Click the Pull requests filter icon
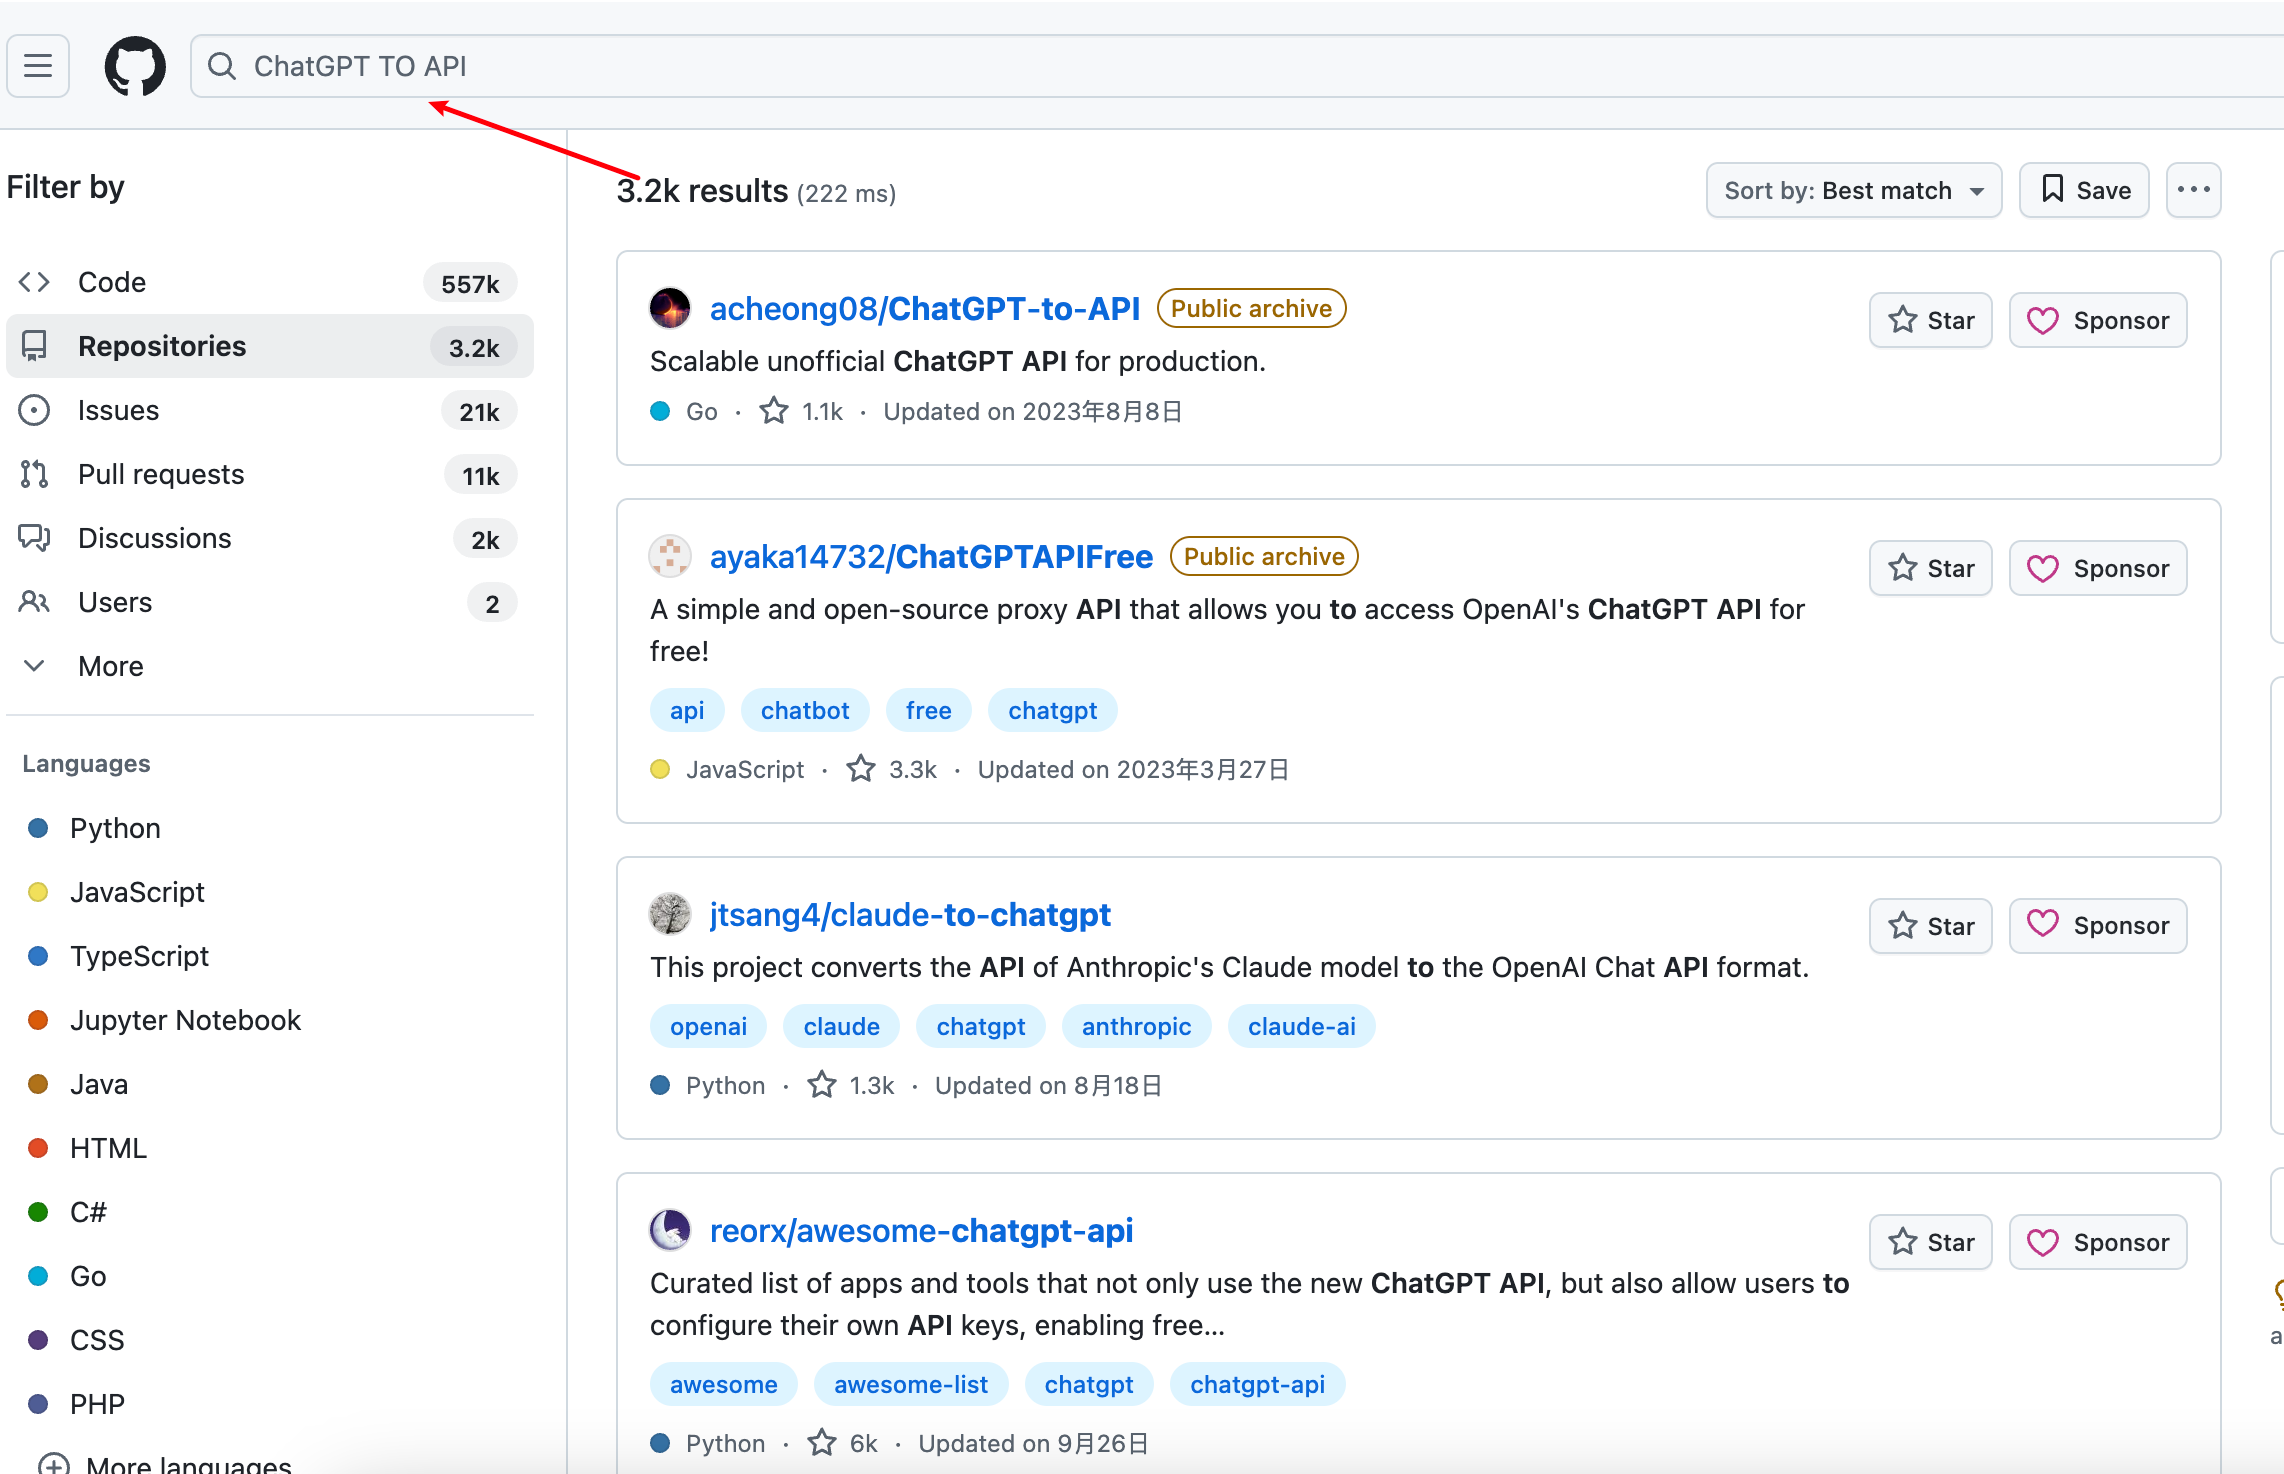2284x1474 pixels. pos(34,473)
